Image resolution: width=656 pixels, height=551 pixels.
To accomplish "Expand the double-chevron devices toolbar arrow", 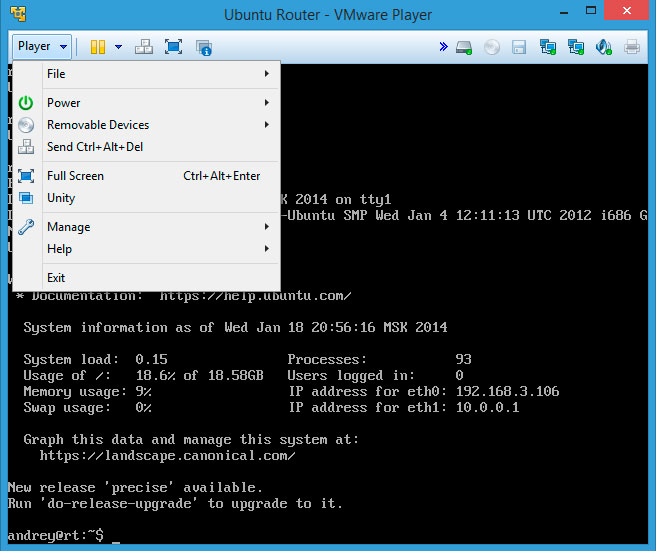I will [x=443, y=46].
